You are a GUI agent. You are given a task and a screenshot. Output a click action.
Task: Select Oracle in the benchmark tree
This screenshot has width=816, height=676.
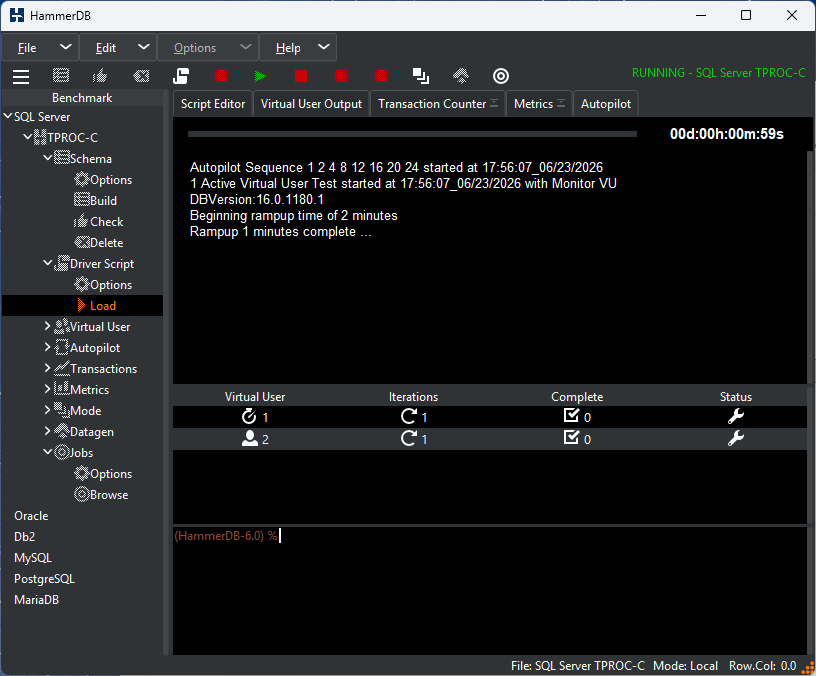(31, 516)
